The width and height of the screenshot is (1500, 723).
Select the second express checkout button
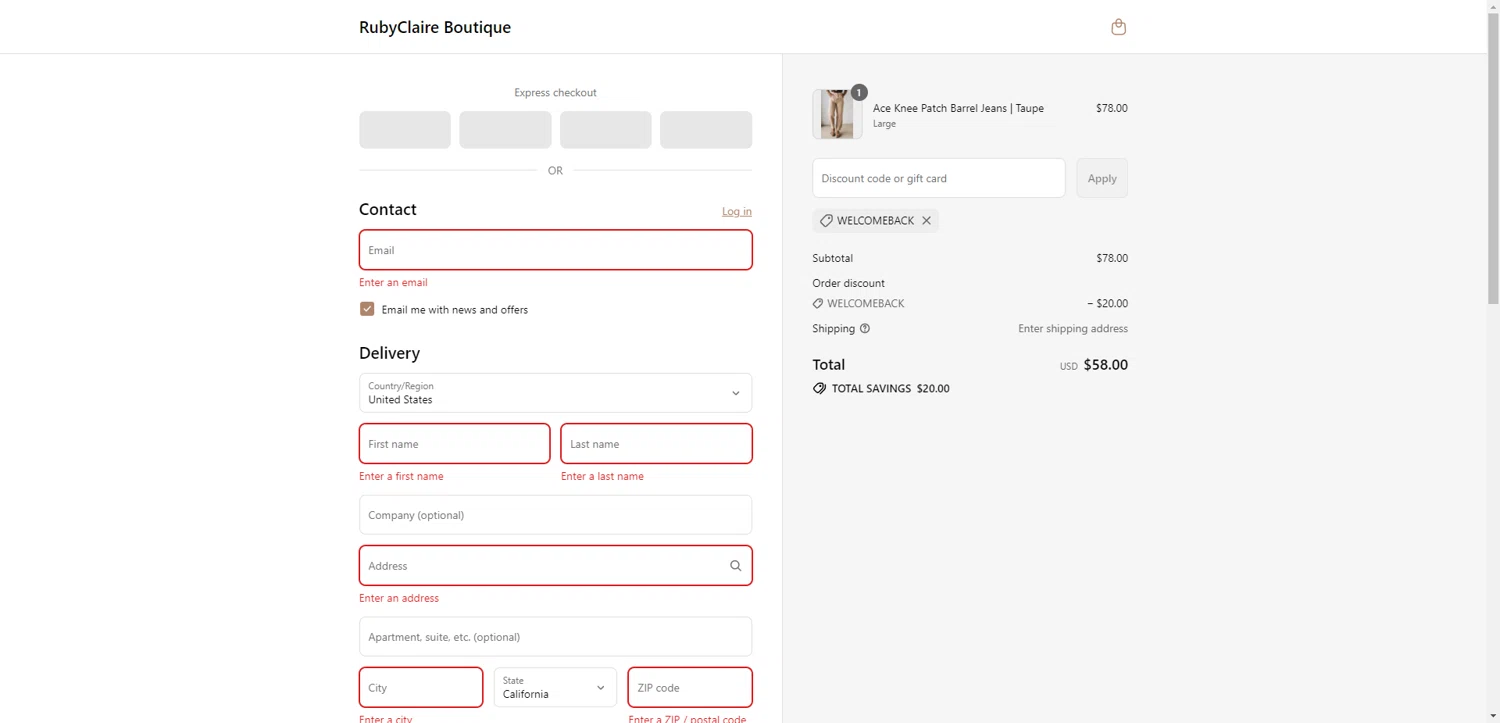505,130
